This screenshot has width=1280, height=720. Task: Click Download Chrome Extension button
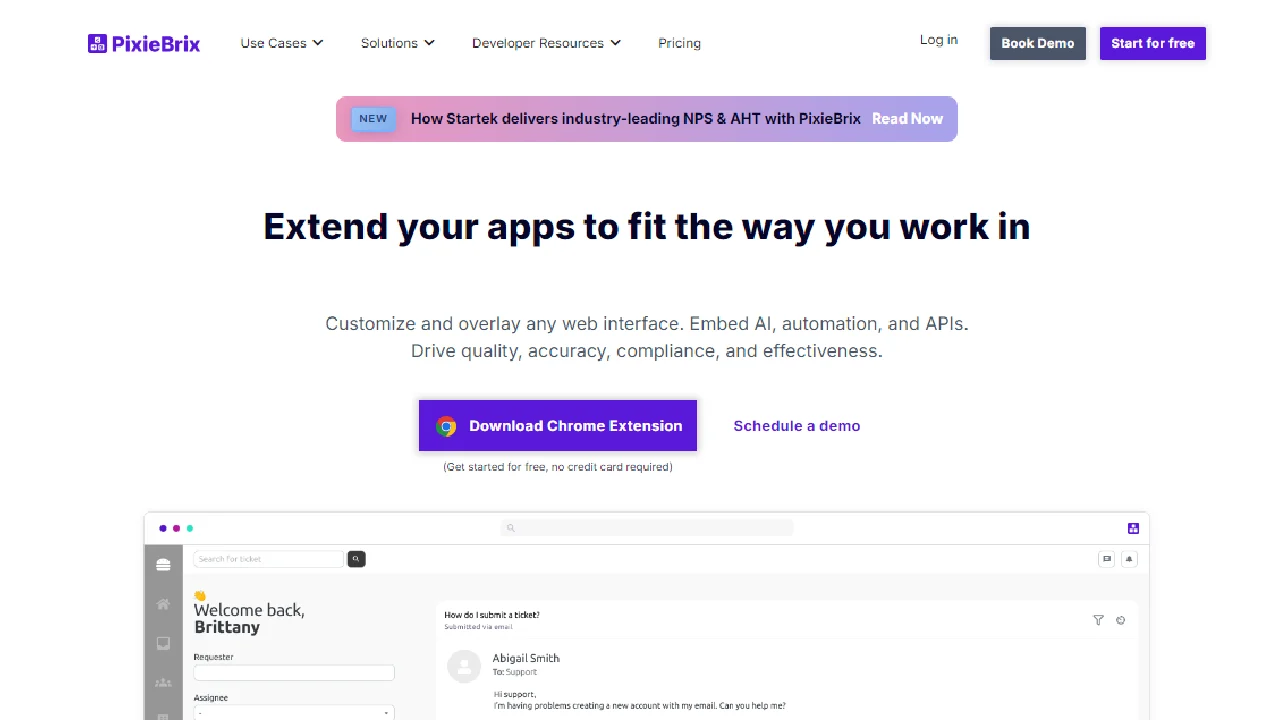pyautogui.click(x=558, y=426)
